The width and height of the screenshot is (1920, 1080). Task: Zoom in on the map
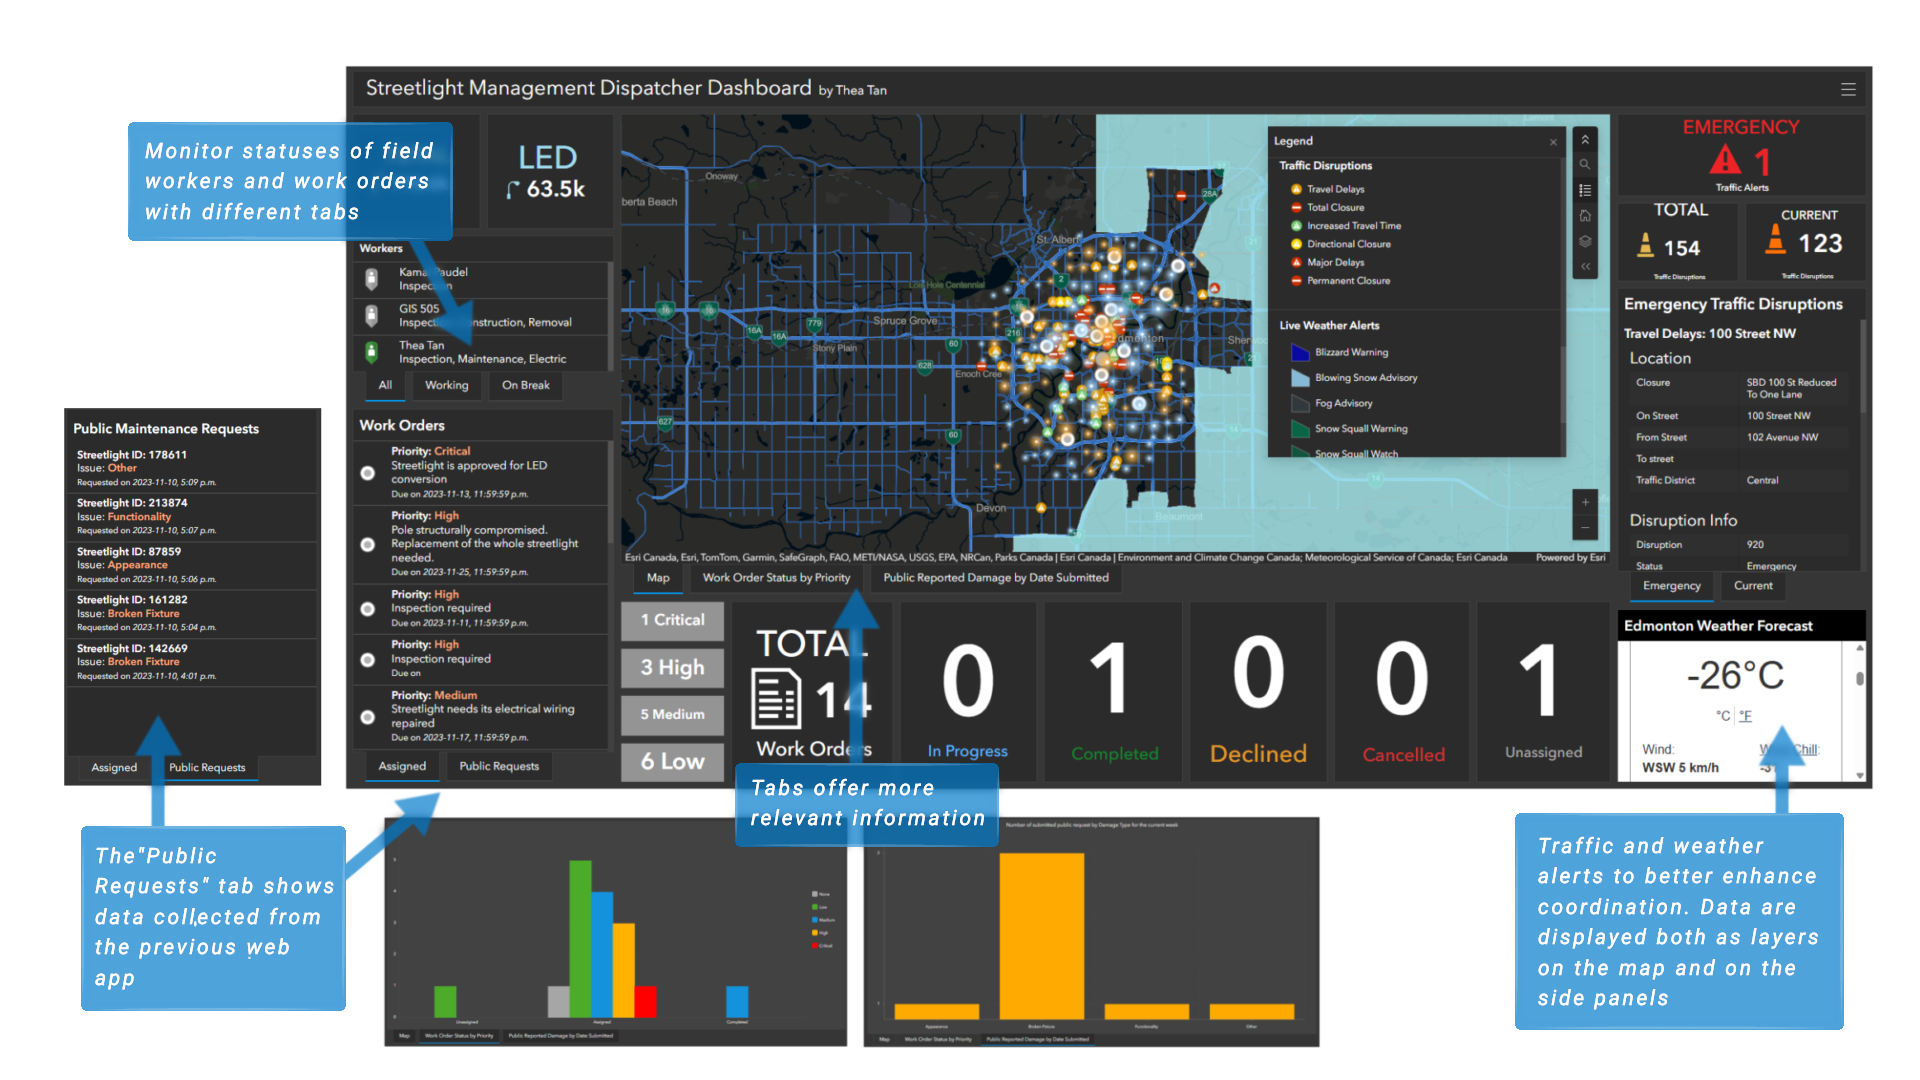tap(1585, 502)
